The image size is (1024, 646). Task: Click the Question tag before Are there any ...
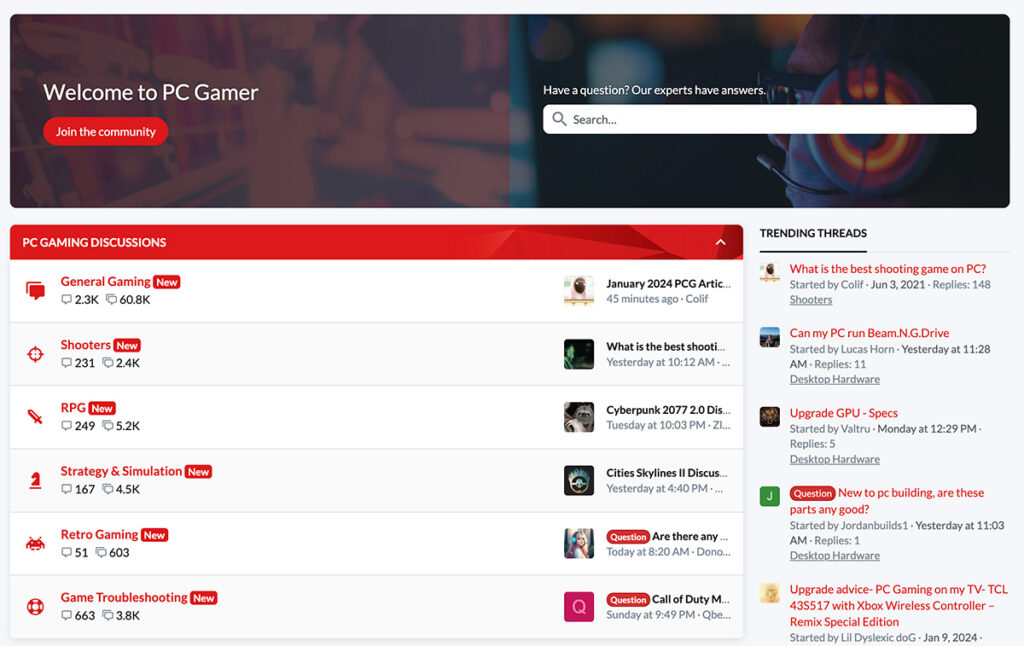pos(628,537)
